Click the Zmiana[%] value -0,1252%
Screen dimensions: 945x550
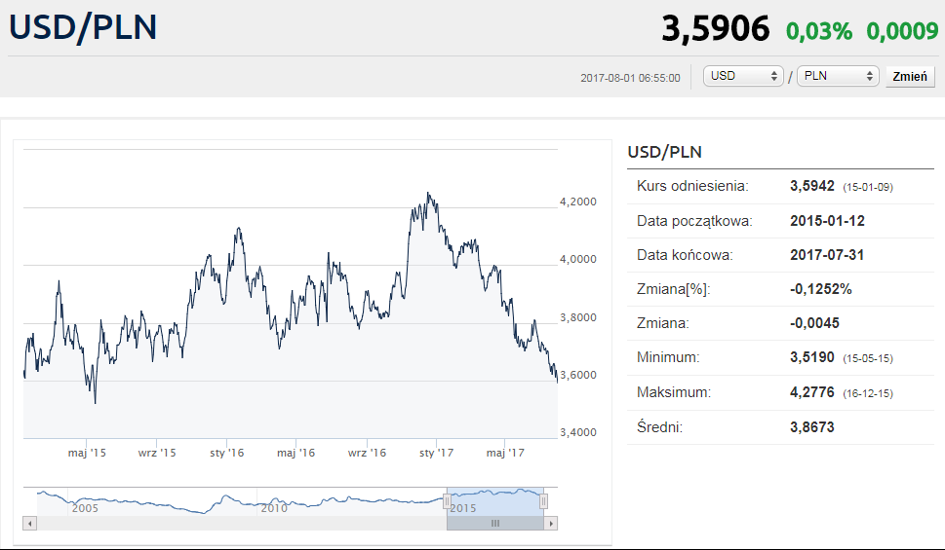tap(821, 289)
